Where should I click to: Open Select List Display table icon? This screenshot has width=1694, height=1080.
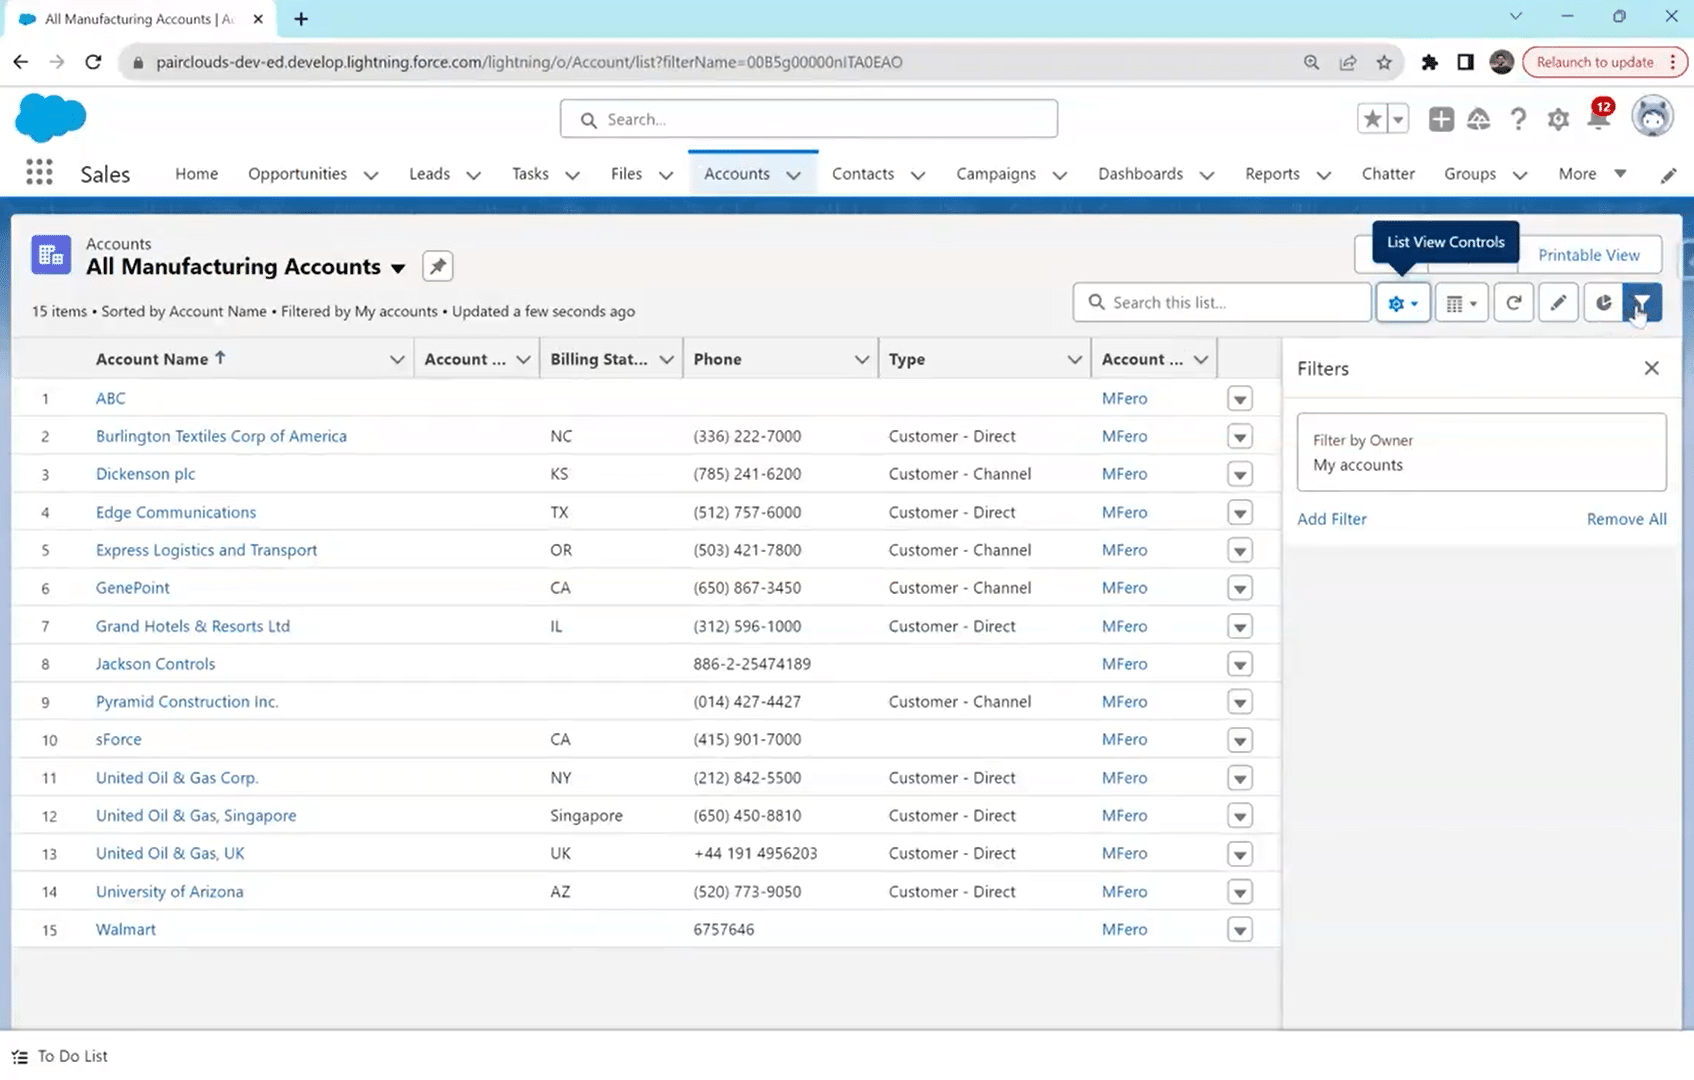click(1461, 303)
